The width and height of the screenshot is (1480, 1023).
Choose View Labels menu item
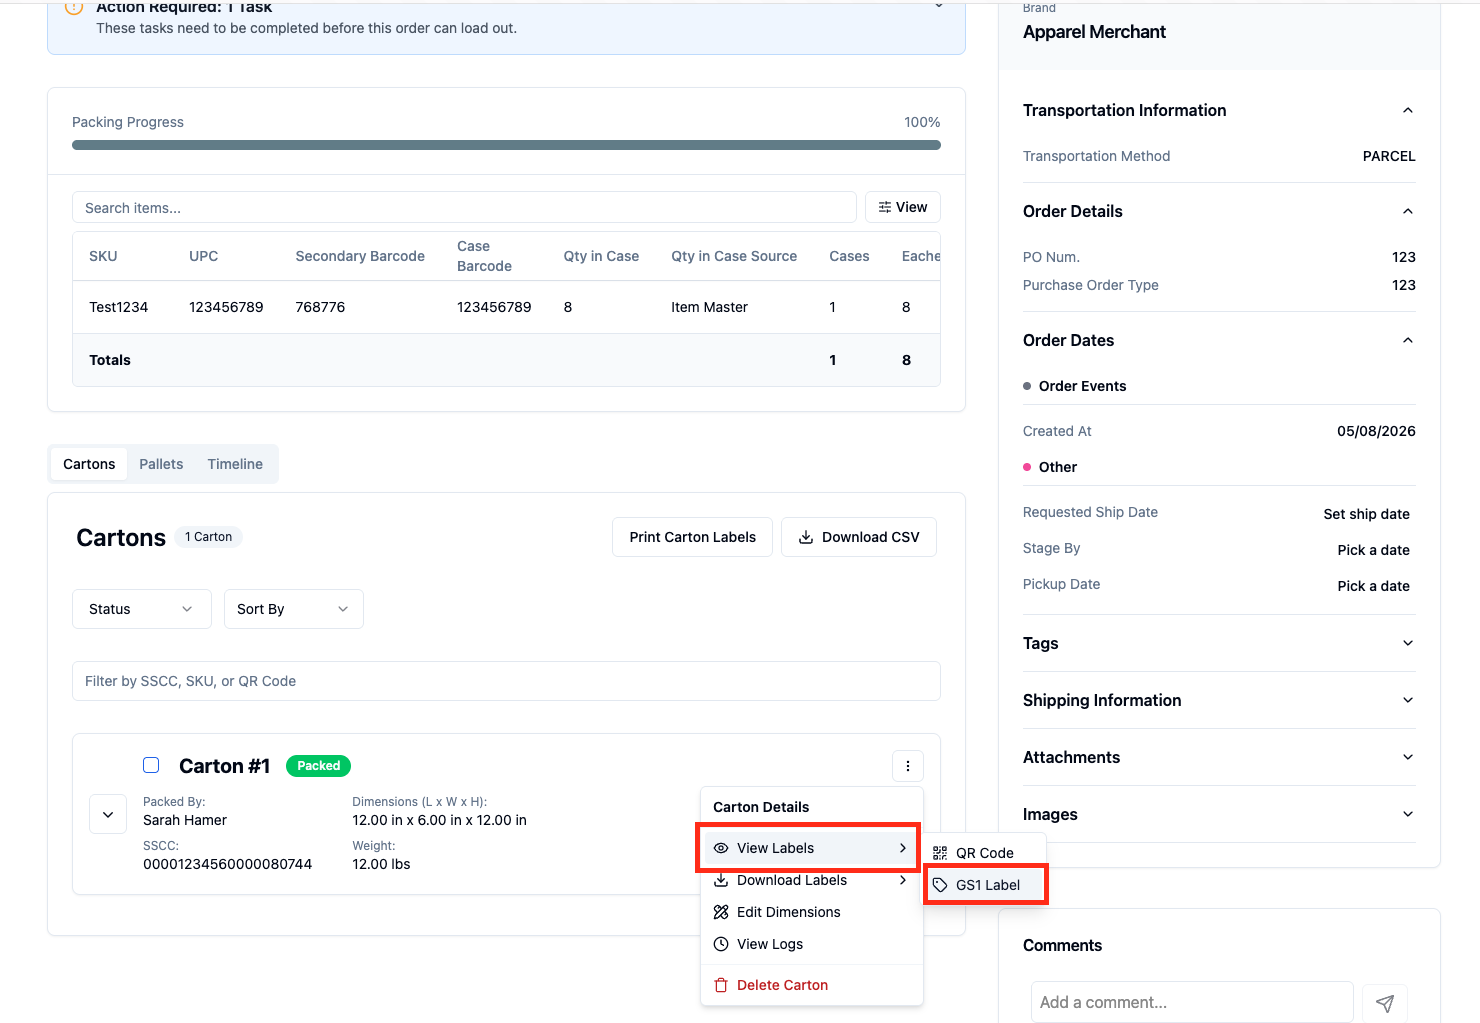[810, 848]
